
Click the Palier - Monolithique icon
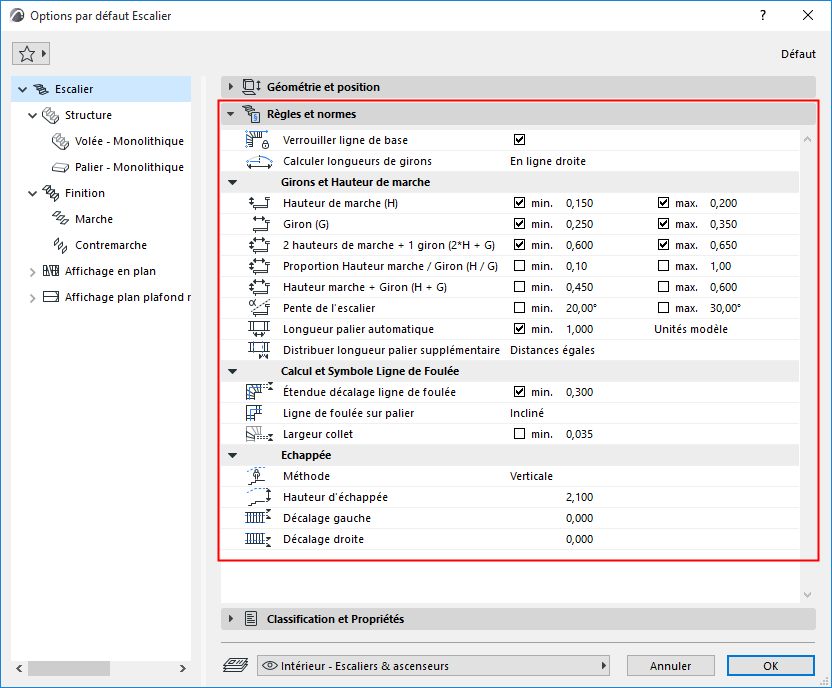[60, 167]
